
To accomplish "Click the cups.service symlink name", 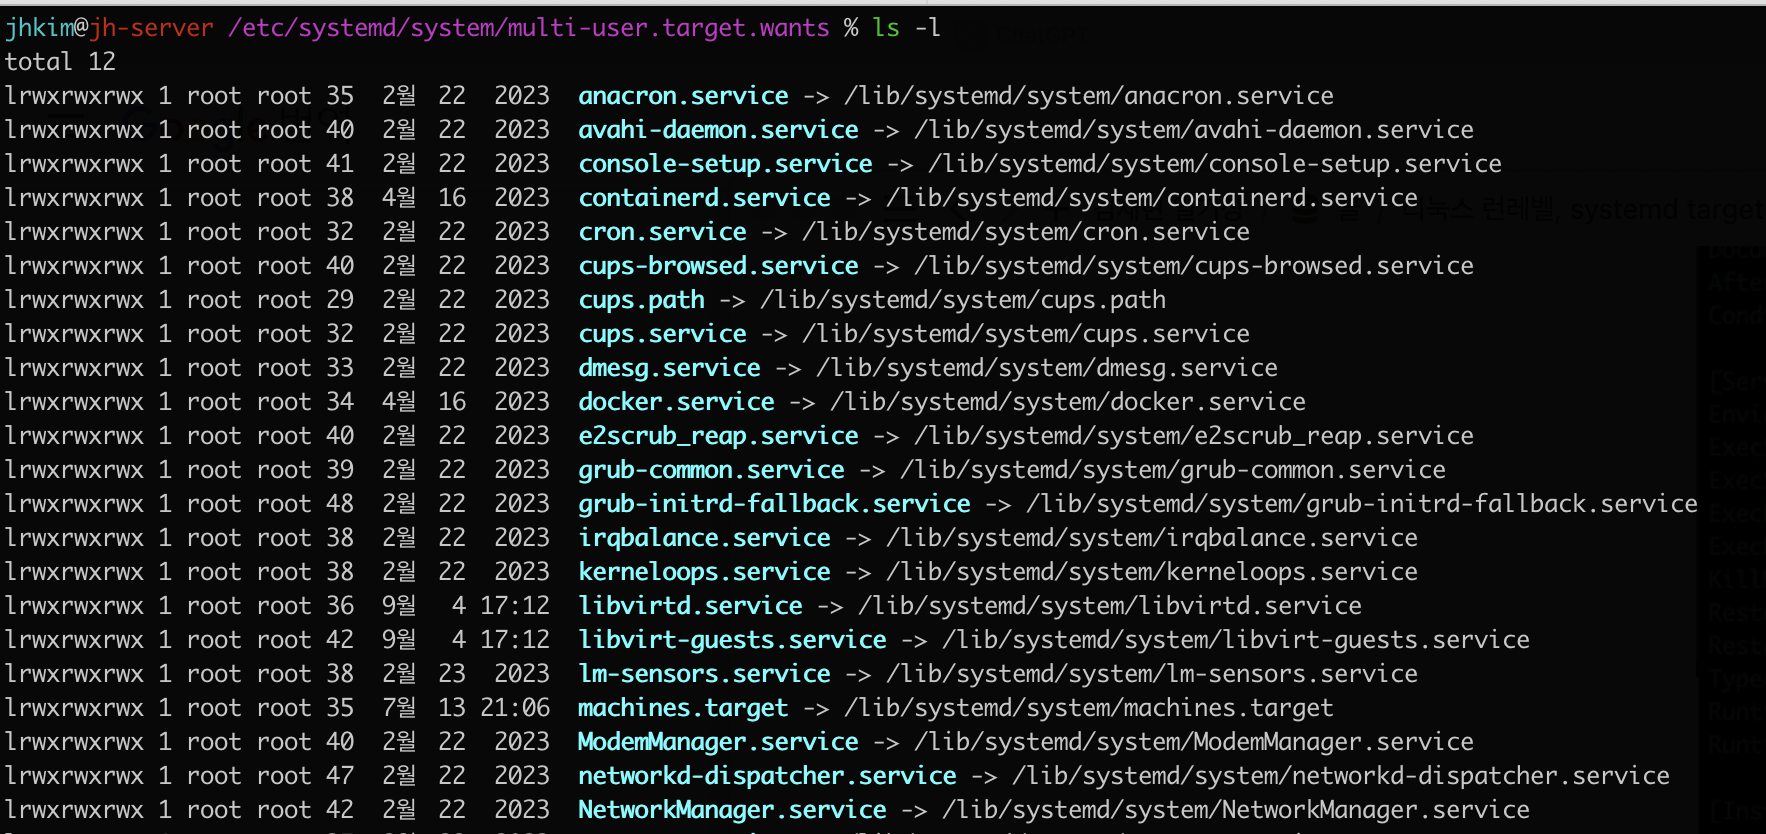I will click(662, 334).
